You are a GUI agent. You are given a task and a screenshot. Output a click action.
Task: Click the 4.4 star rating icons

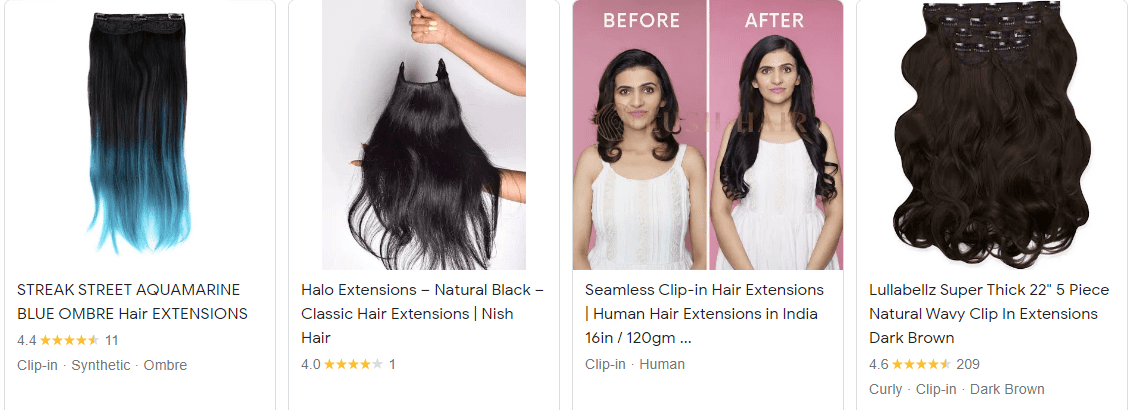tap(69, 340)
